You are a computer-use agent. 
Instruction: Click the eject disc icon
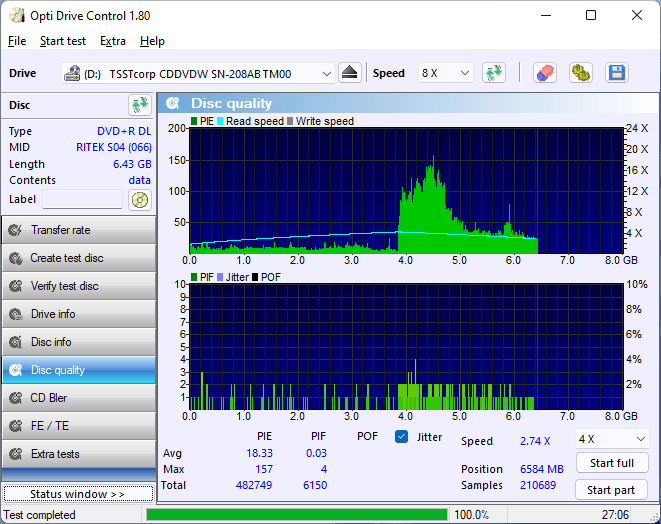(349, 73)
